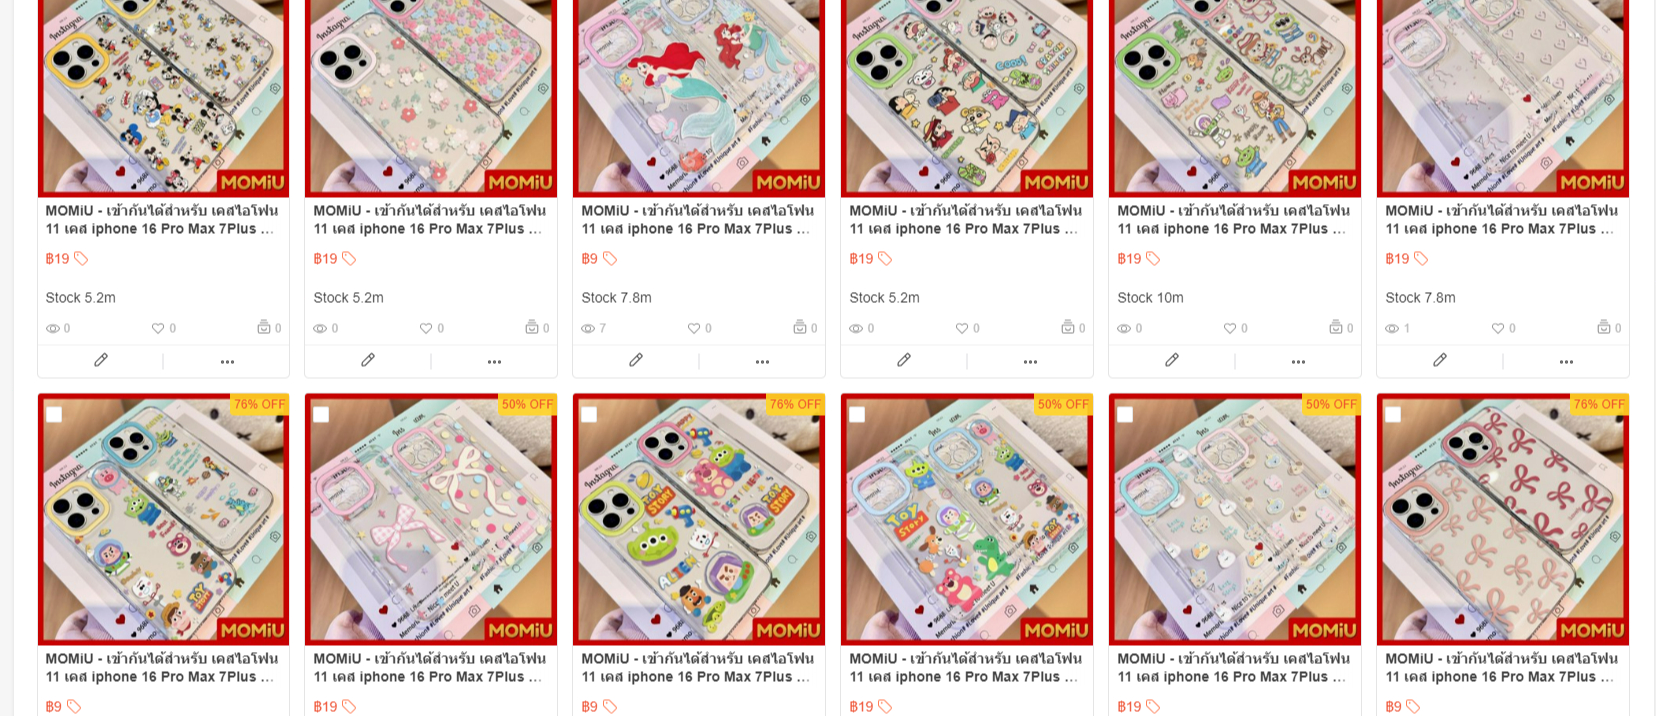Check the box on green dinosaur Toy Story case
The height and width of the screenshot is (716, 1656).
pos(857,414)
